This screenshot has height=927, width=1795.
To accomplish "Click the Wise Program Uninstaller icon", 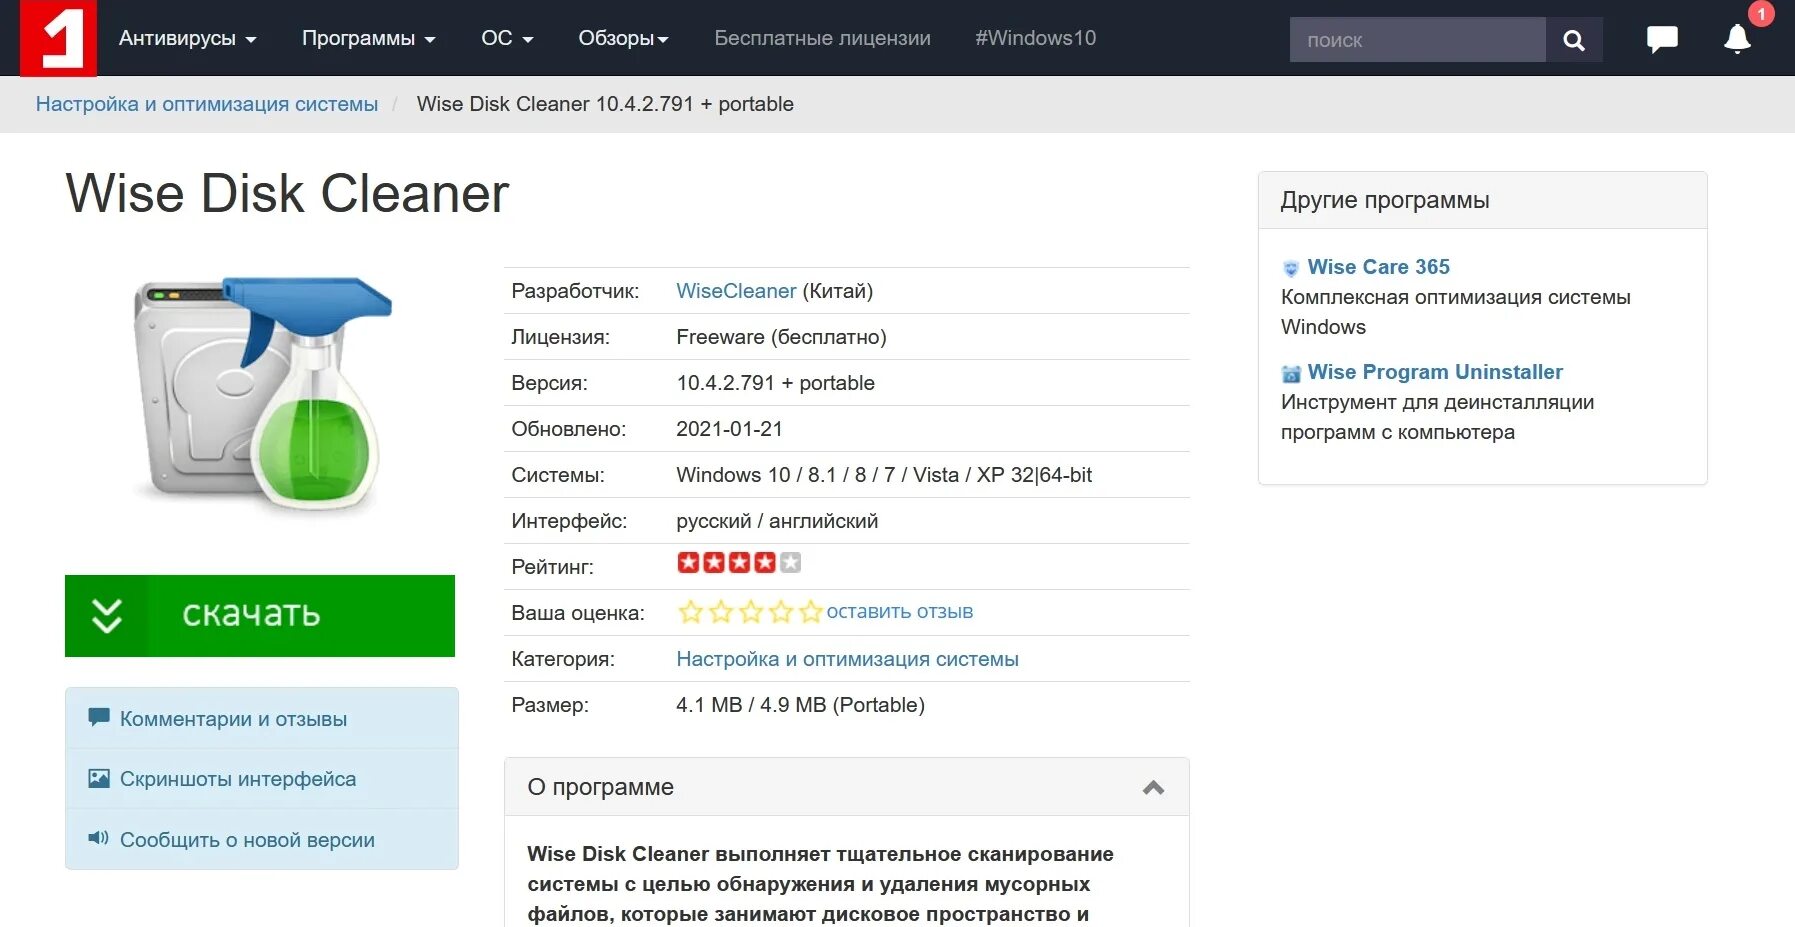I will (1291, 373).
